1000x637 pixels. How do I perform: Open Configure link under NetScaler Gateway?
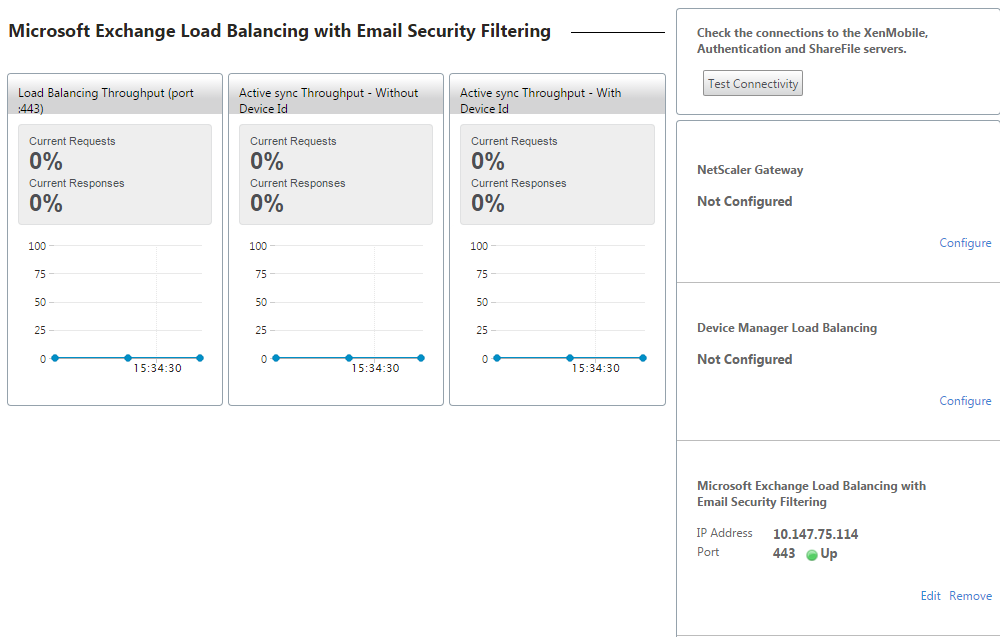[965, 243]
